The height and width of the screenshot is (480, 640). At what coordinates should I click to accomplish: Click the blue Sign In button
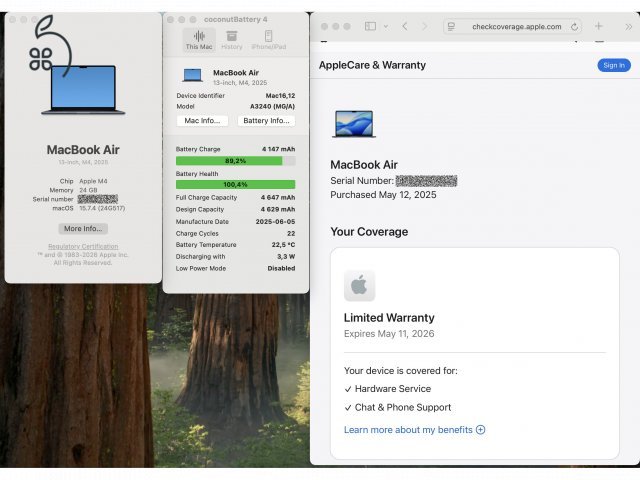pos(614,65)
